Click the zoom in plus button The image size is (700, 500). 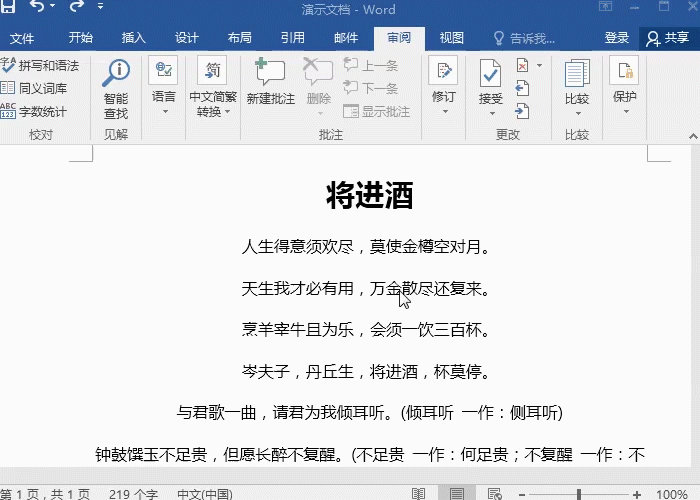coord(637,495)
